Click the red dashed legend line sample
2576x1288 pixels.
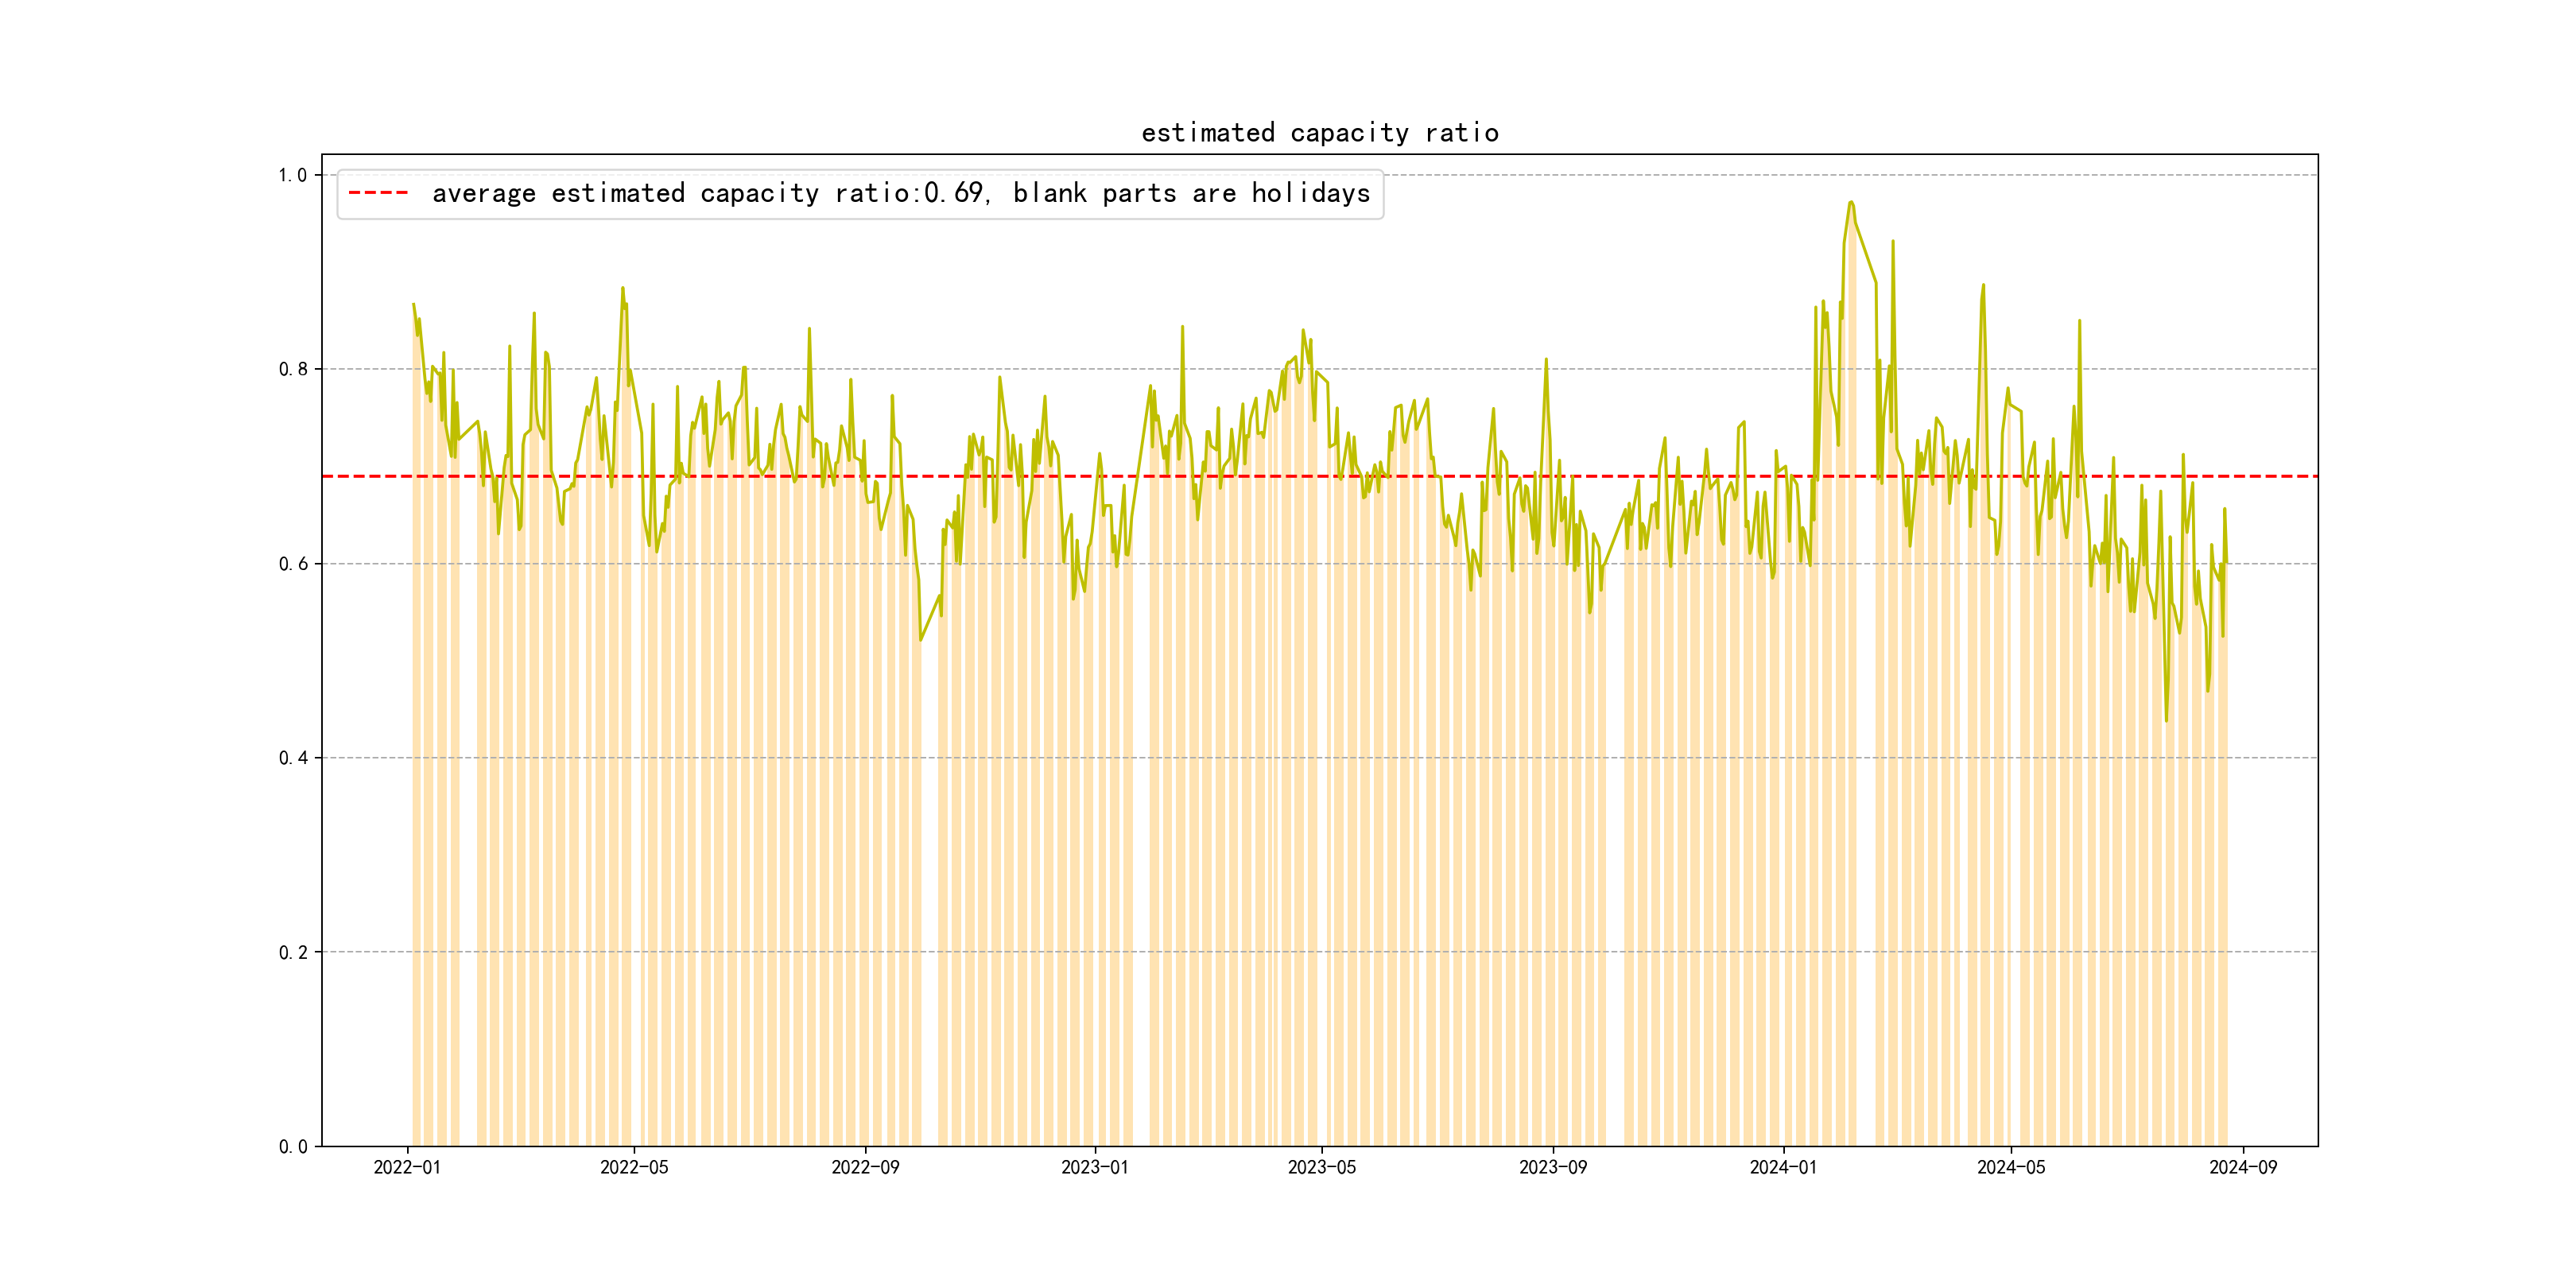[378, 193]
